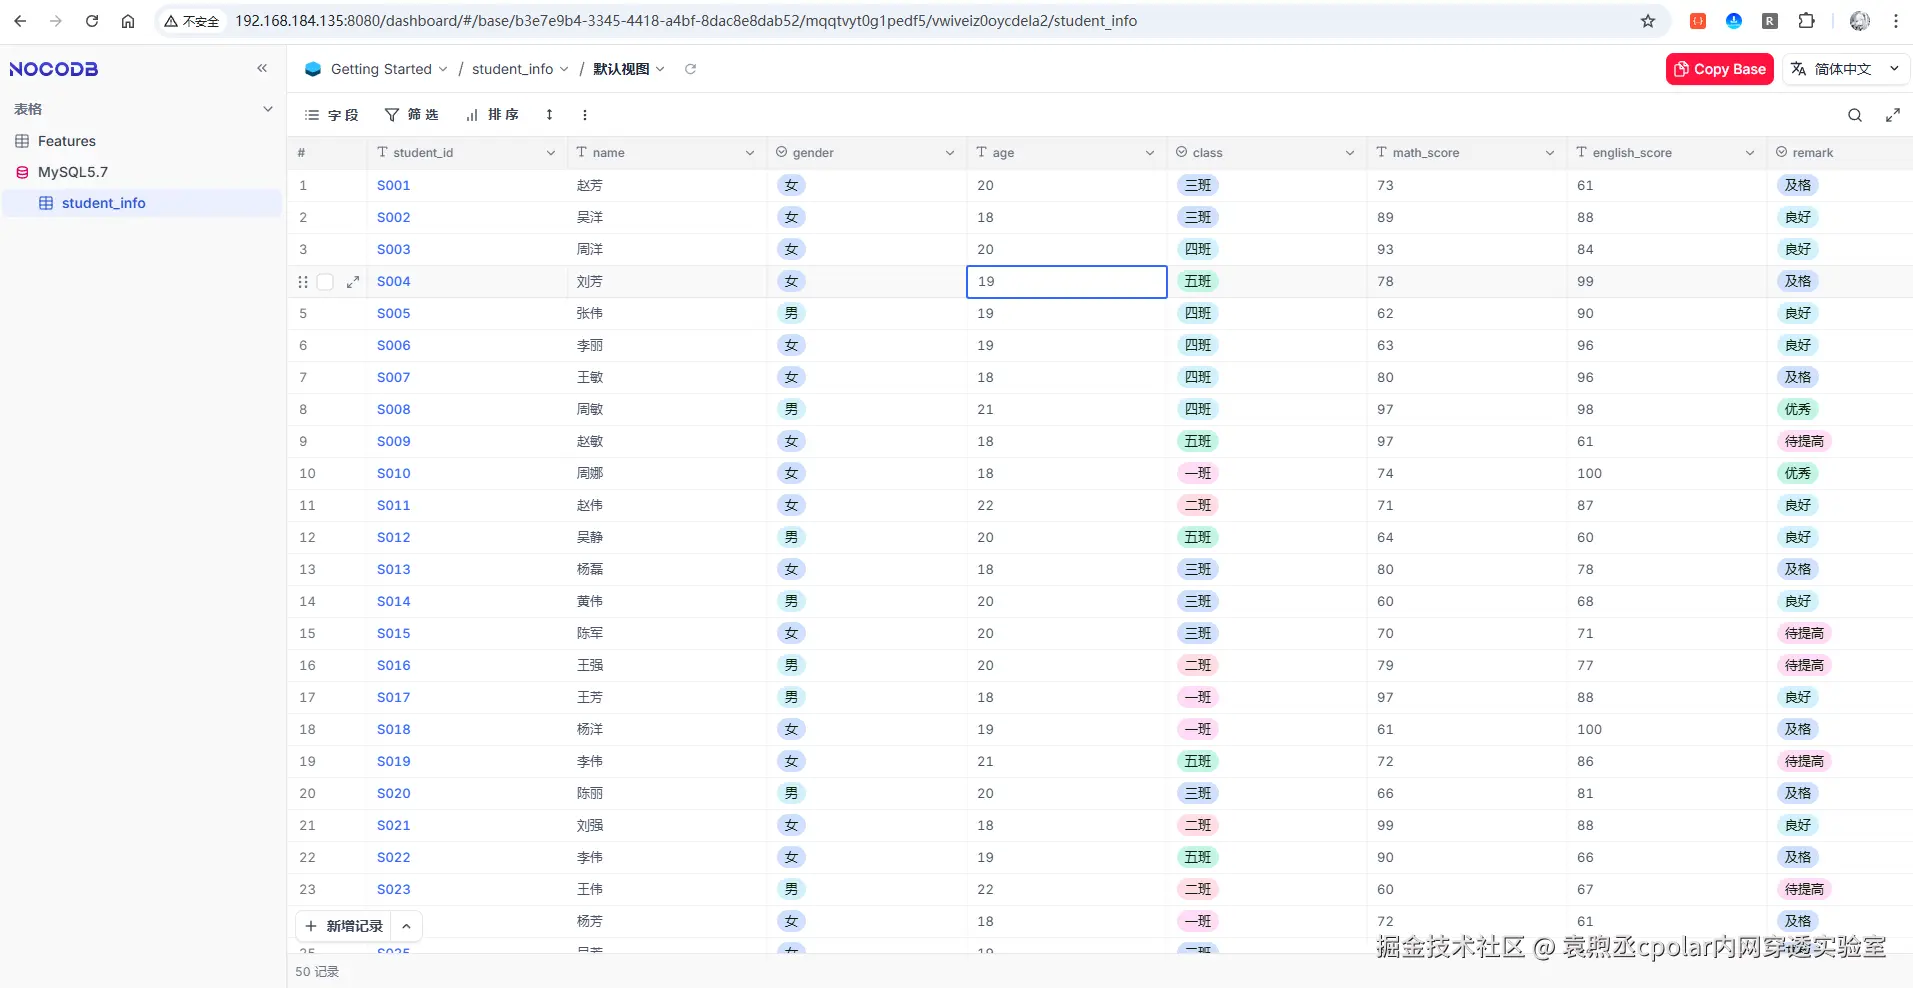Screen dimensions: 1913x988
Task: Open the toolbar more options dots
Action: click(x=585, y=115)
